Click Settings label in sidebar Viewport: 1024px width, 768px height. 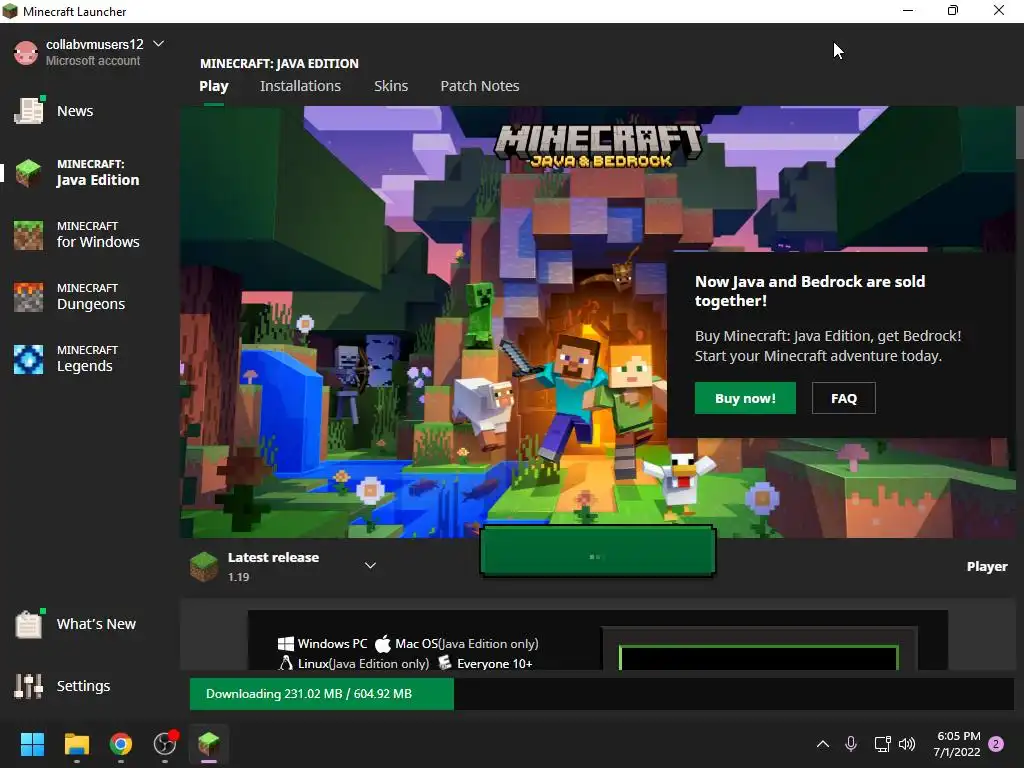84,686
